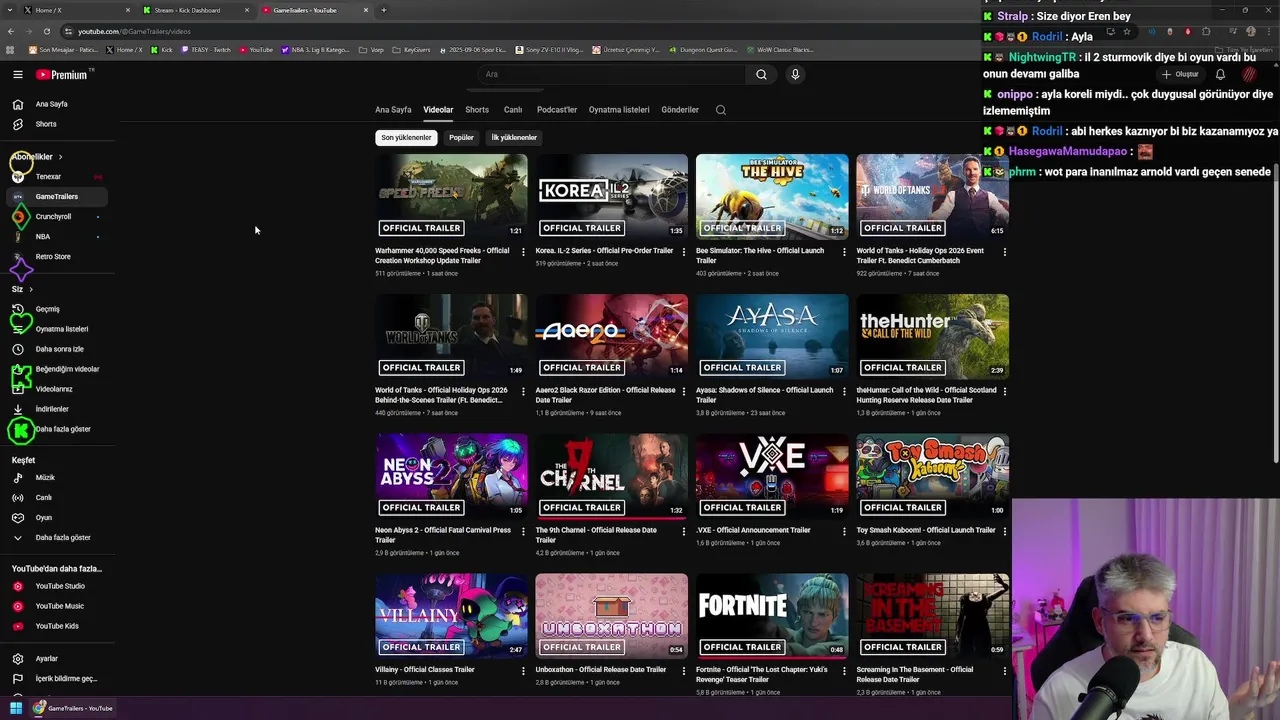This screenshot has width=1280, height=720.
Task: Open YouTube Kids link
Action: point(56,626)
